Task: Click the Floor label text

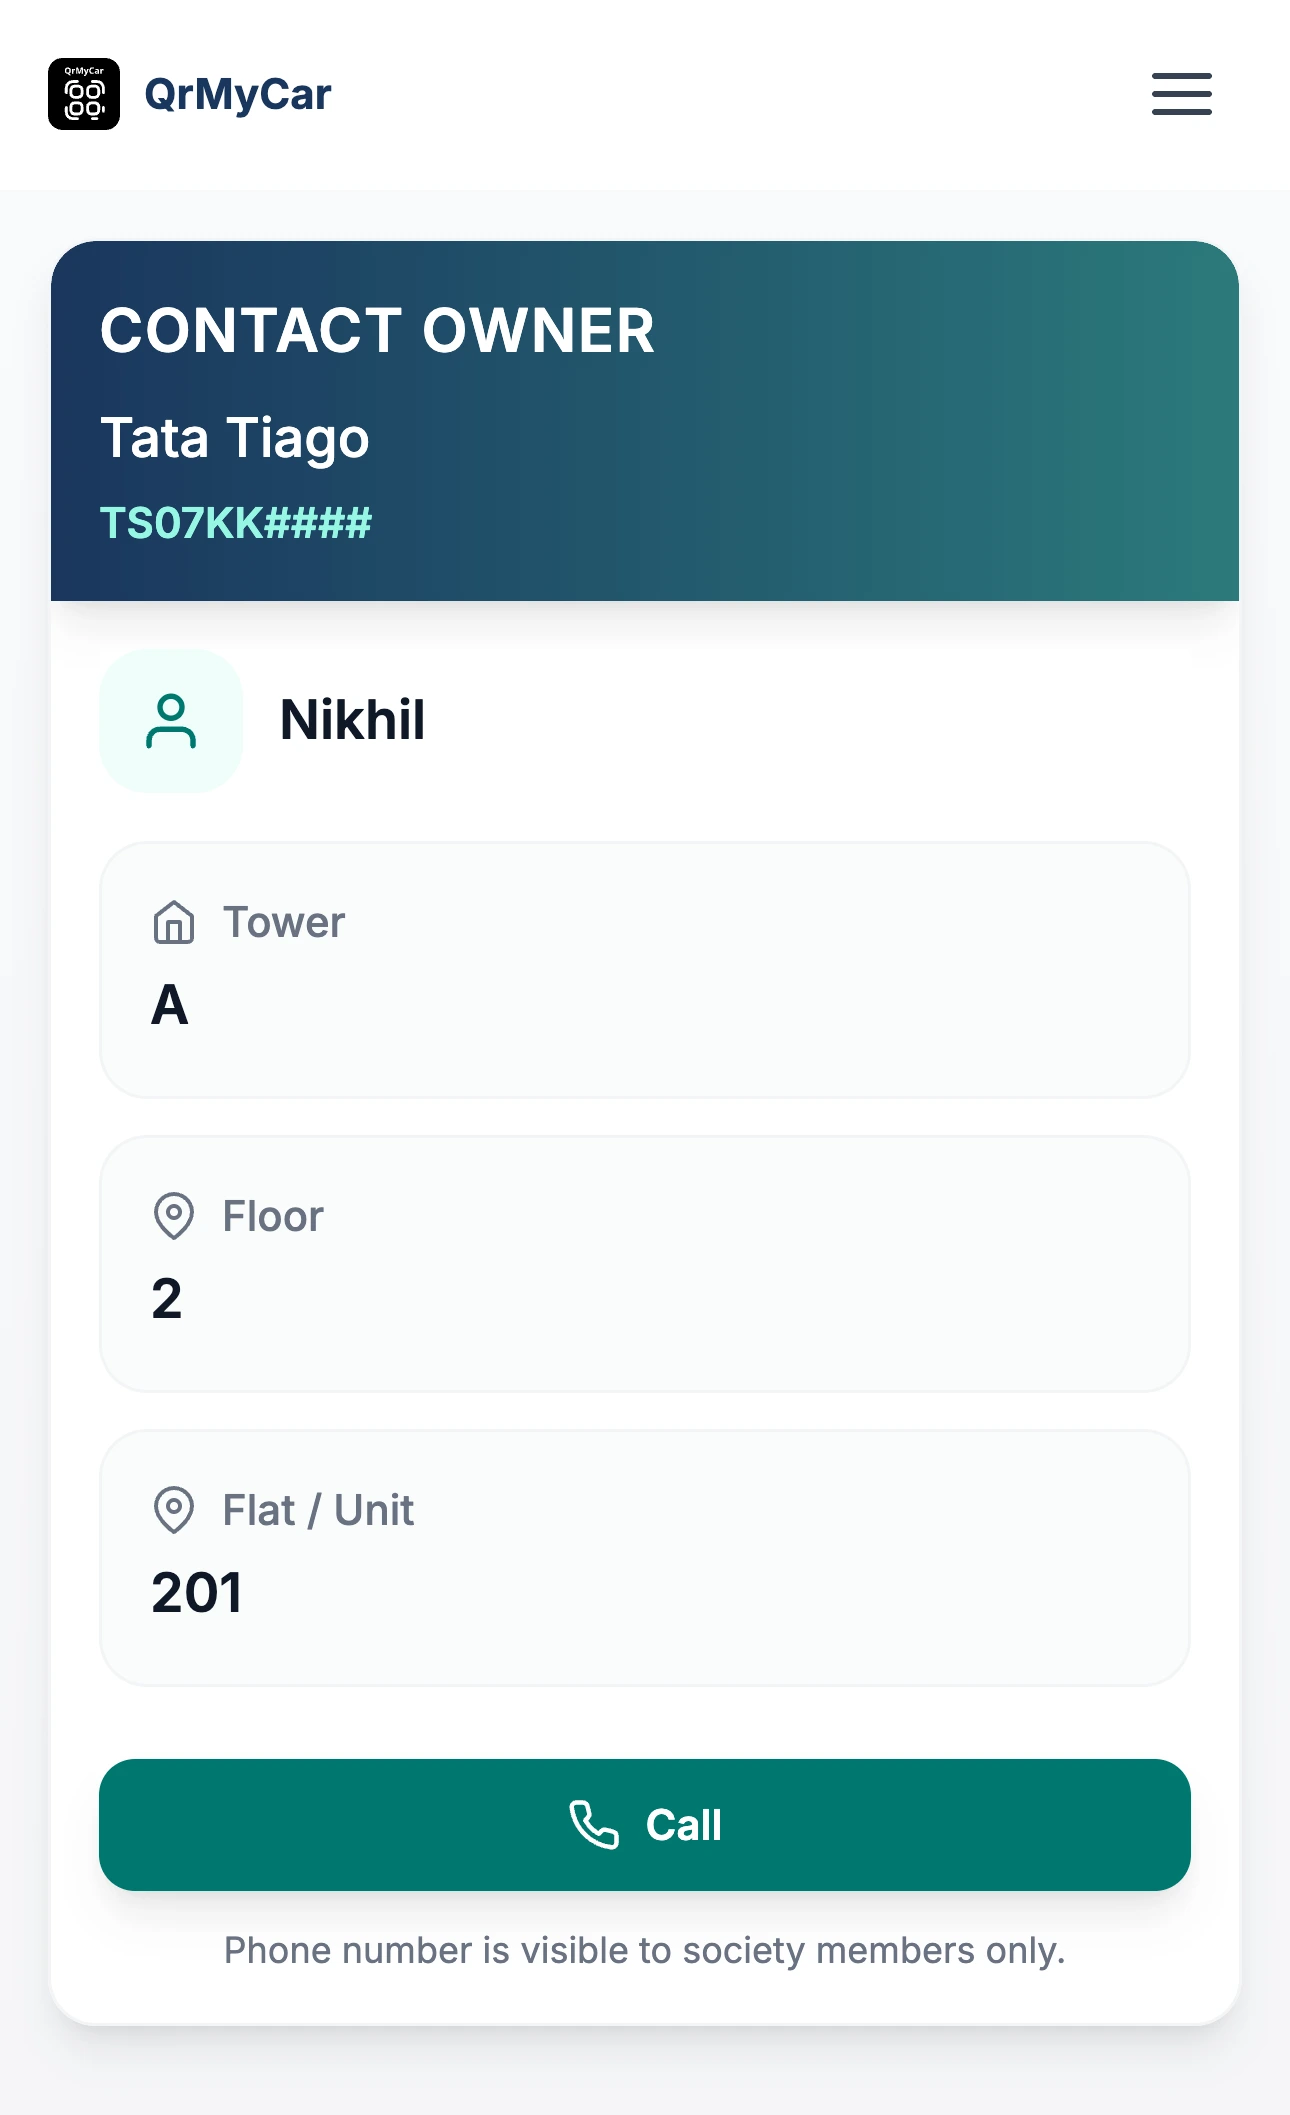Action: point(273,1216)
